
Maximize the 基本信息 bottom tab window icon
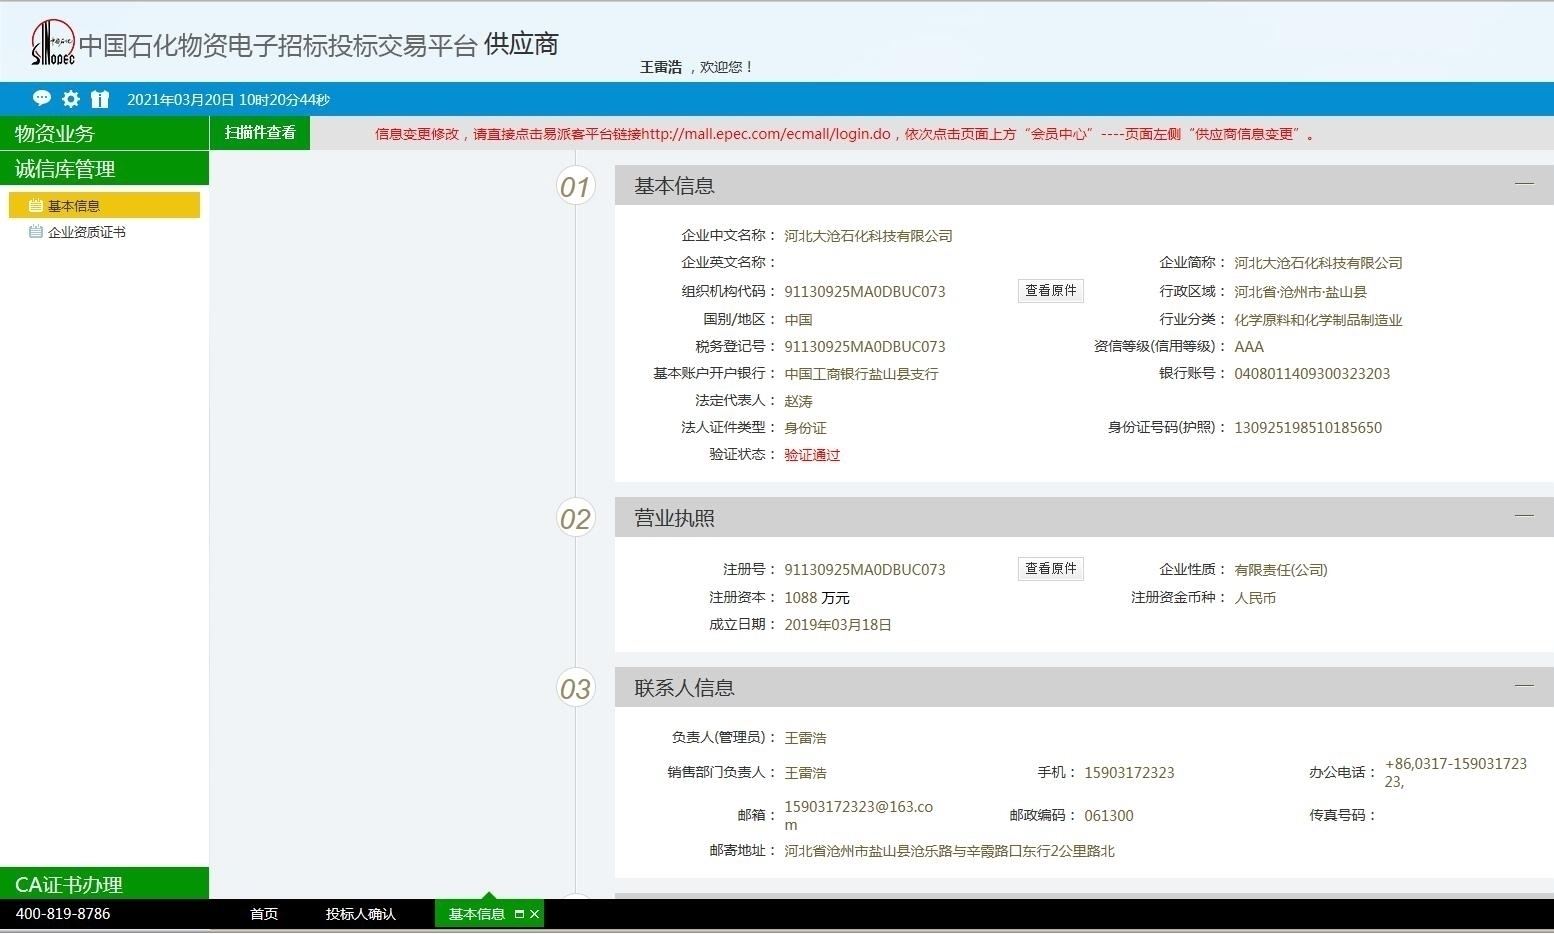519,914
